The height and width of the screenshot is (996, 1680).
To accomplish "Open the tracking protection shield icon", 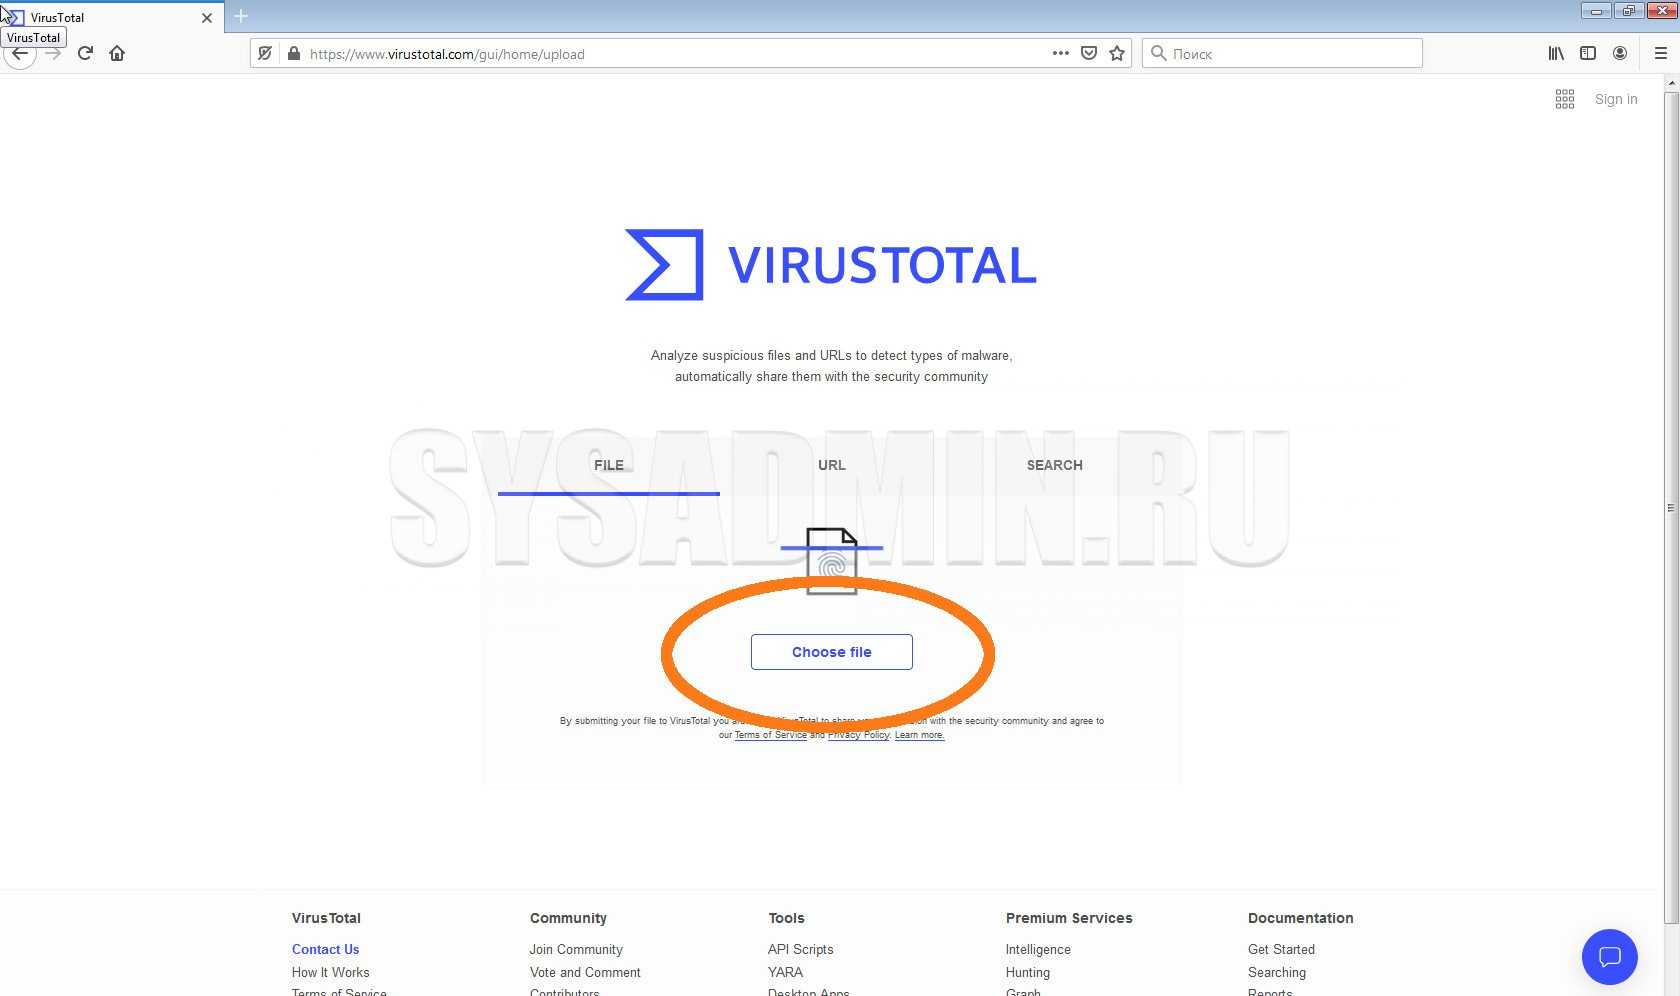I will pyautogui.click(x=265, y=54).
